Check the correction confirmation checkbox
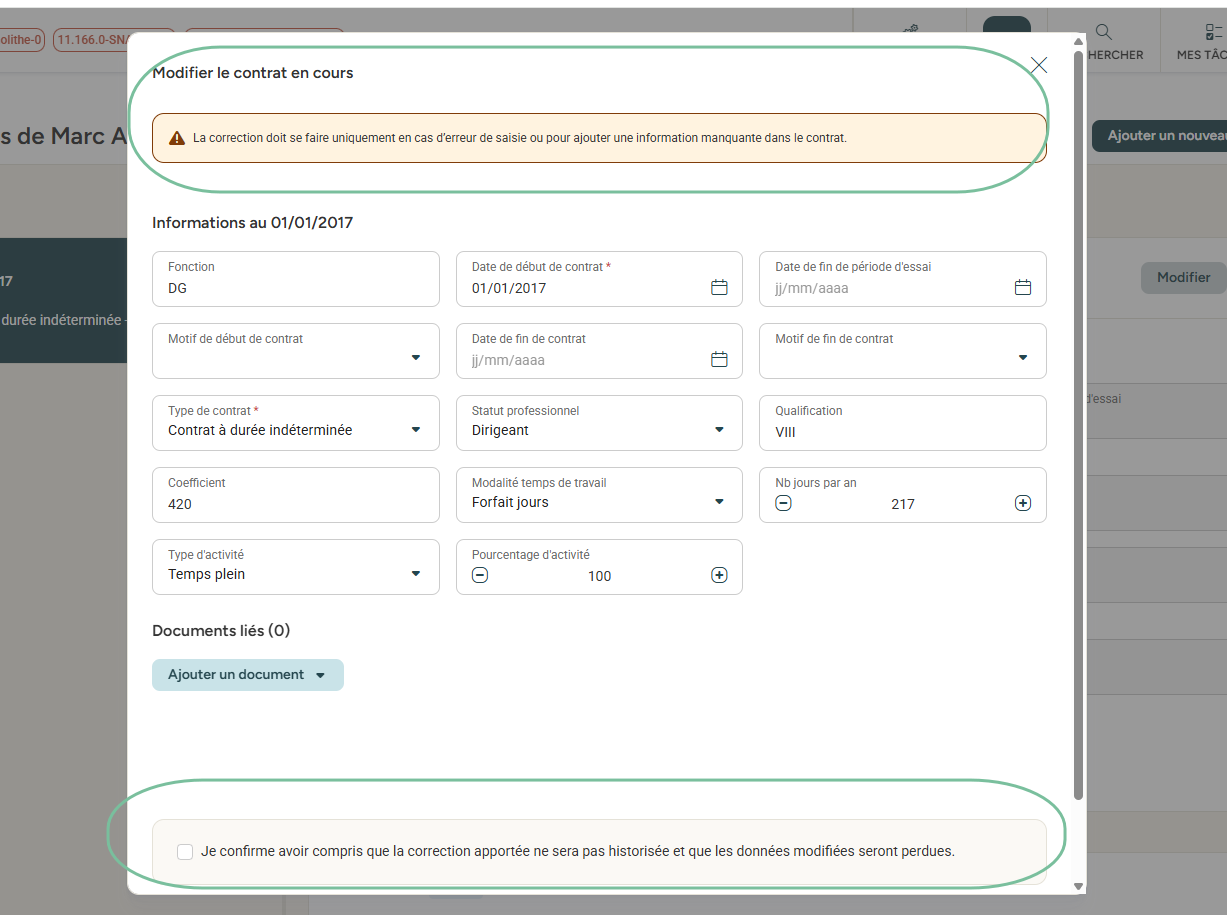 pyautogui.click(x=185, y=852)
